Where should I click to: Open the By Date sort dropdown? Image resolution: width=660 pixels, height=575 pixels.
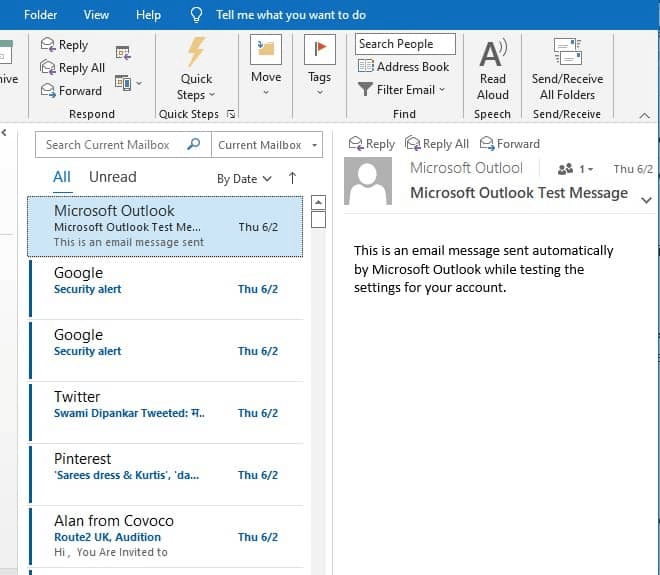coord(244,178)
